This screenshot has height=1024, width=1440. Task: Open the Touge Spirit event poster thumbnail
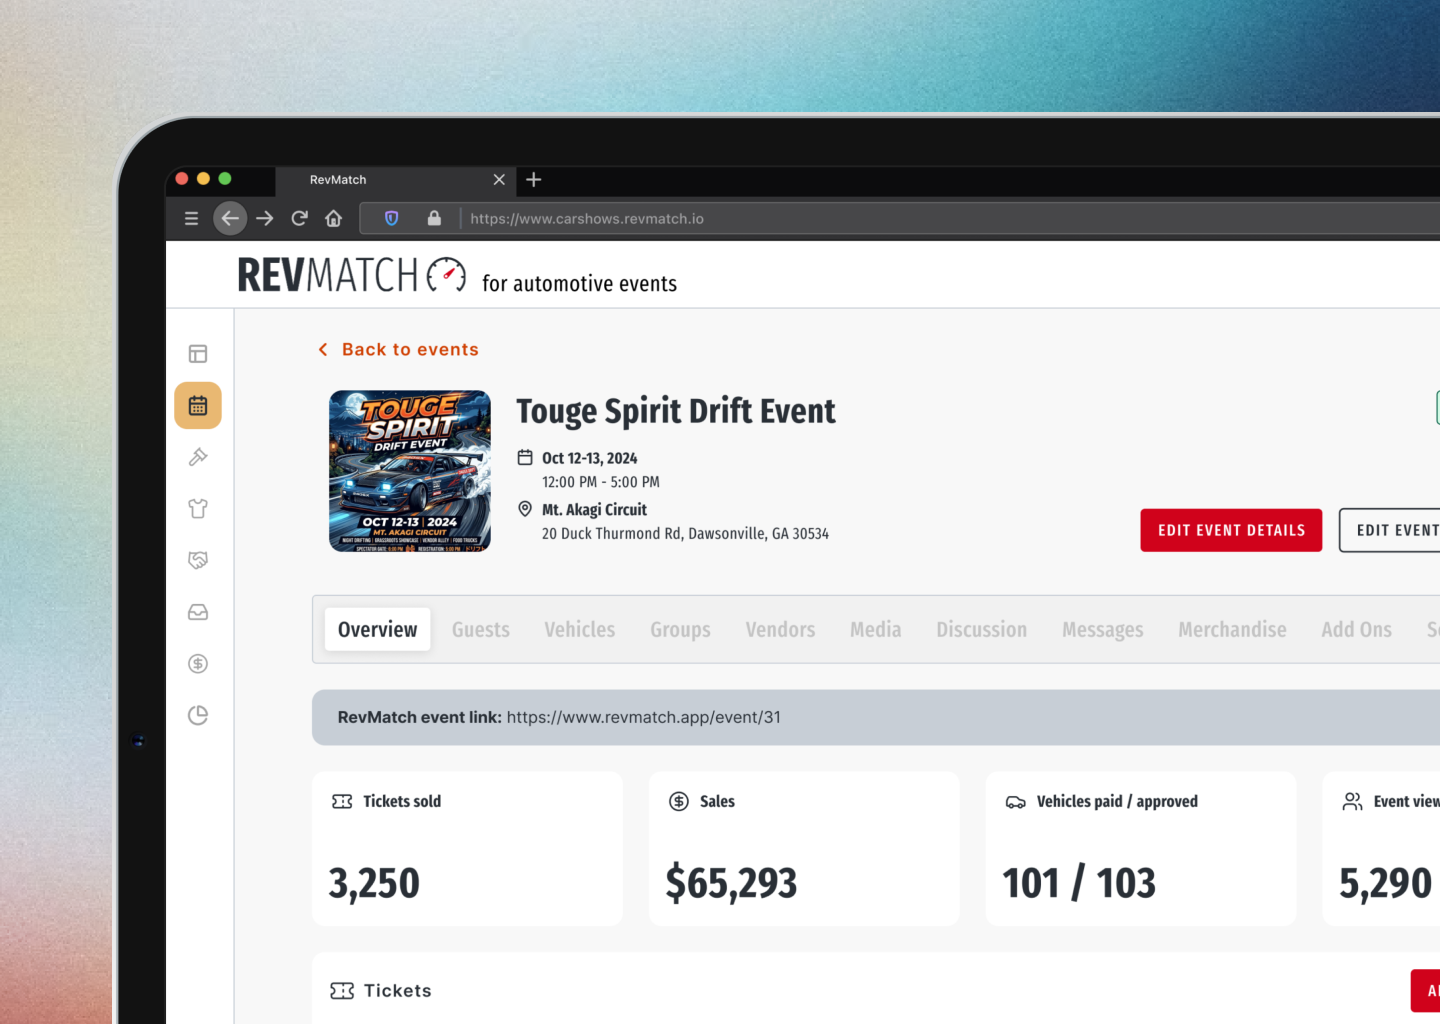[x=410, y=471]
